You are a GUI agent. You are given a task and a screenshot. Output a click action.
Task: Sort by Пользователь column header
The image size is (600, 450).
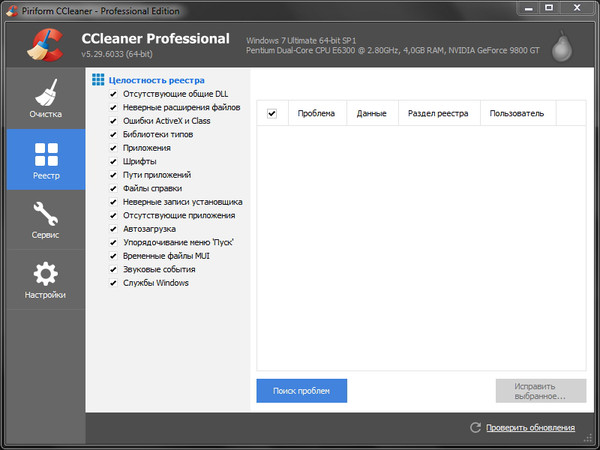[x=518, y=113]
